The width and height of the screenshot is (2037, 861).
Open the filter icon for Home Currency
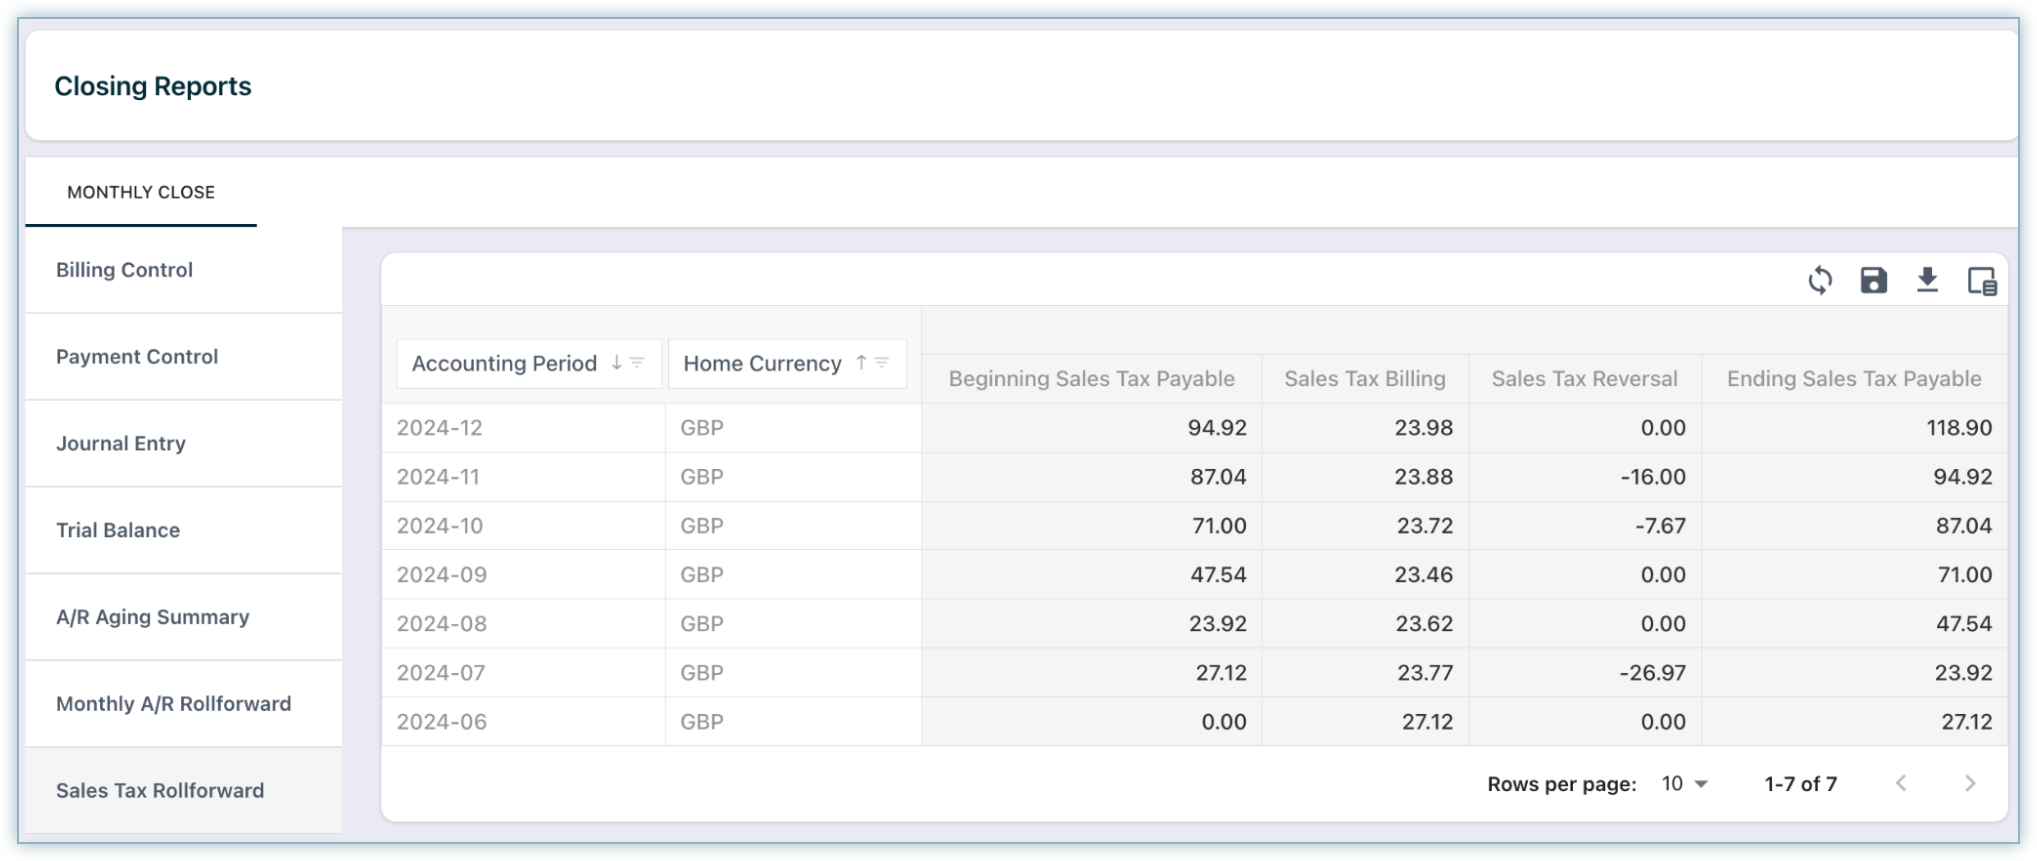(882, 363)
